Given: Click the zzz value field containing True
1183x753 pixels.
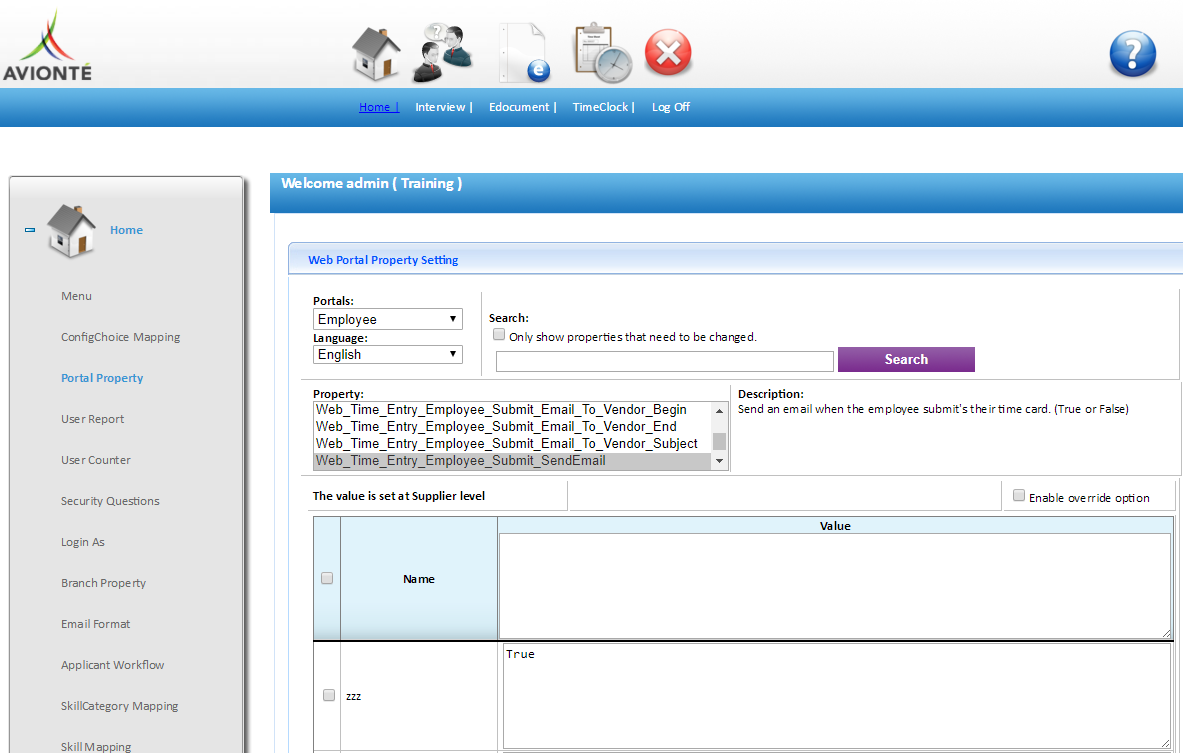Looking at the screenshot, I should 836,696.
